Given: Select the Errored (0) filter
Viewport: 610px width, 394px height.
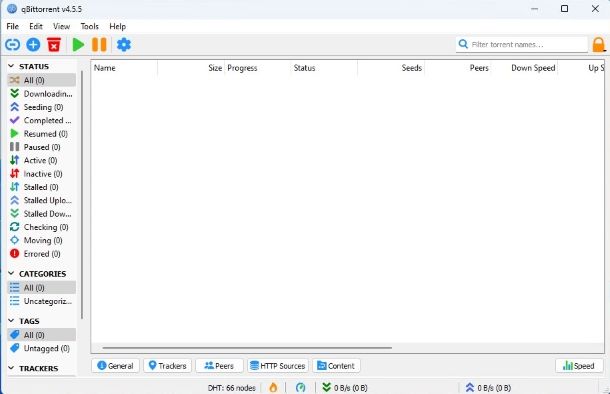Looking at the screenshot, I should tap(42, 254).
